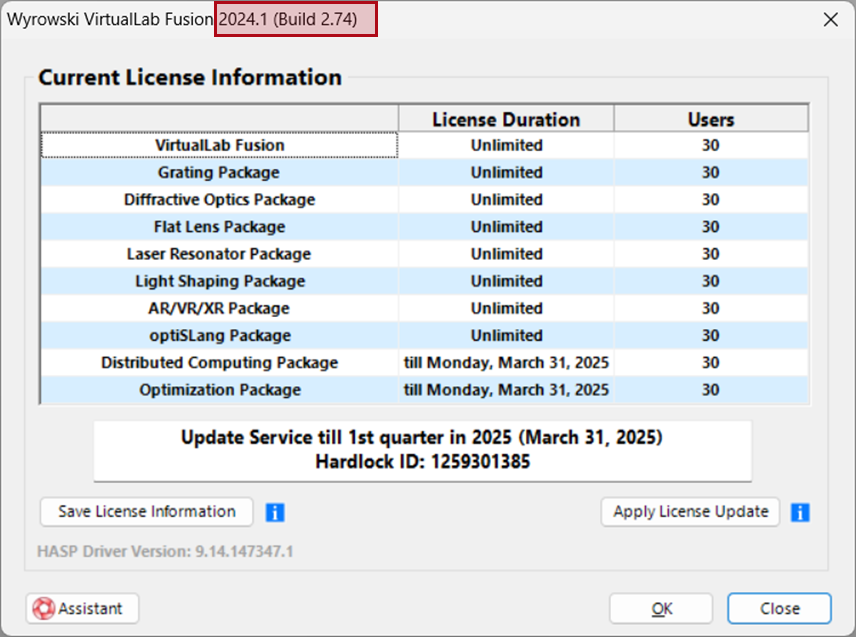Click info icon beside Save License Information
The width and height of the screenshot is (856, 637).
coord(275,513)
